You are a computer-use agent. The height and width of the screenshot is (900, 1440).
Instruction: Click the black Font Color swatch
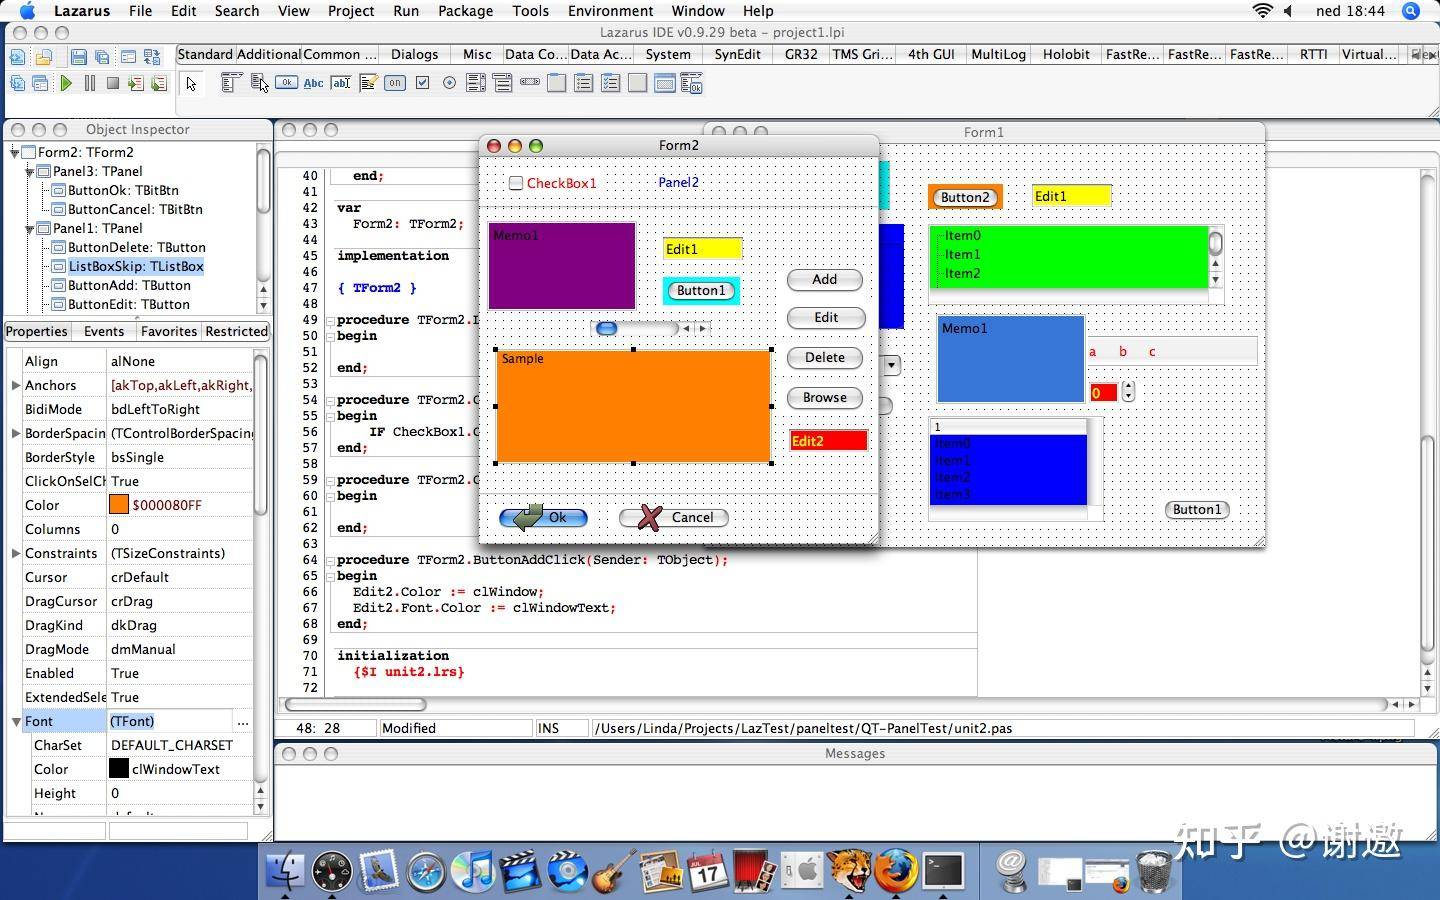coord(119,769)
